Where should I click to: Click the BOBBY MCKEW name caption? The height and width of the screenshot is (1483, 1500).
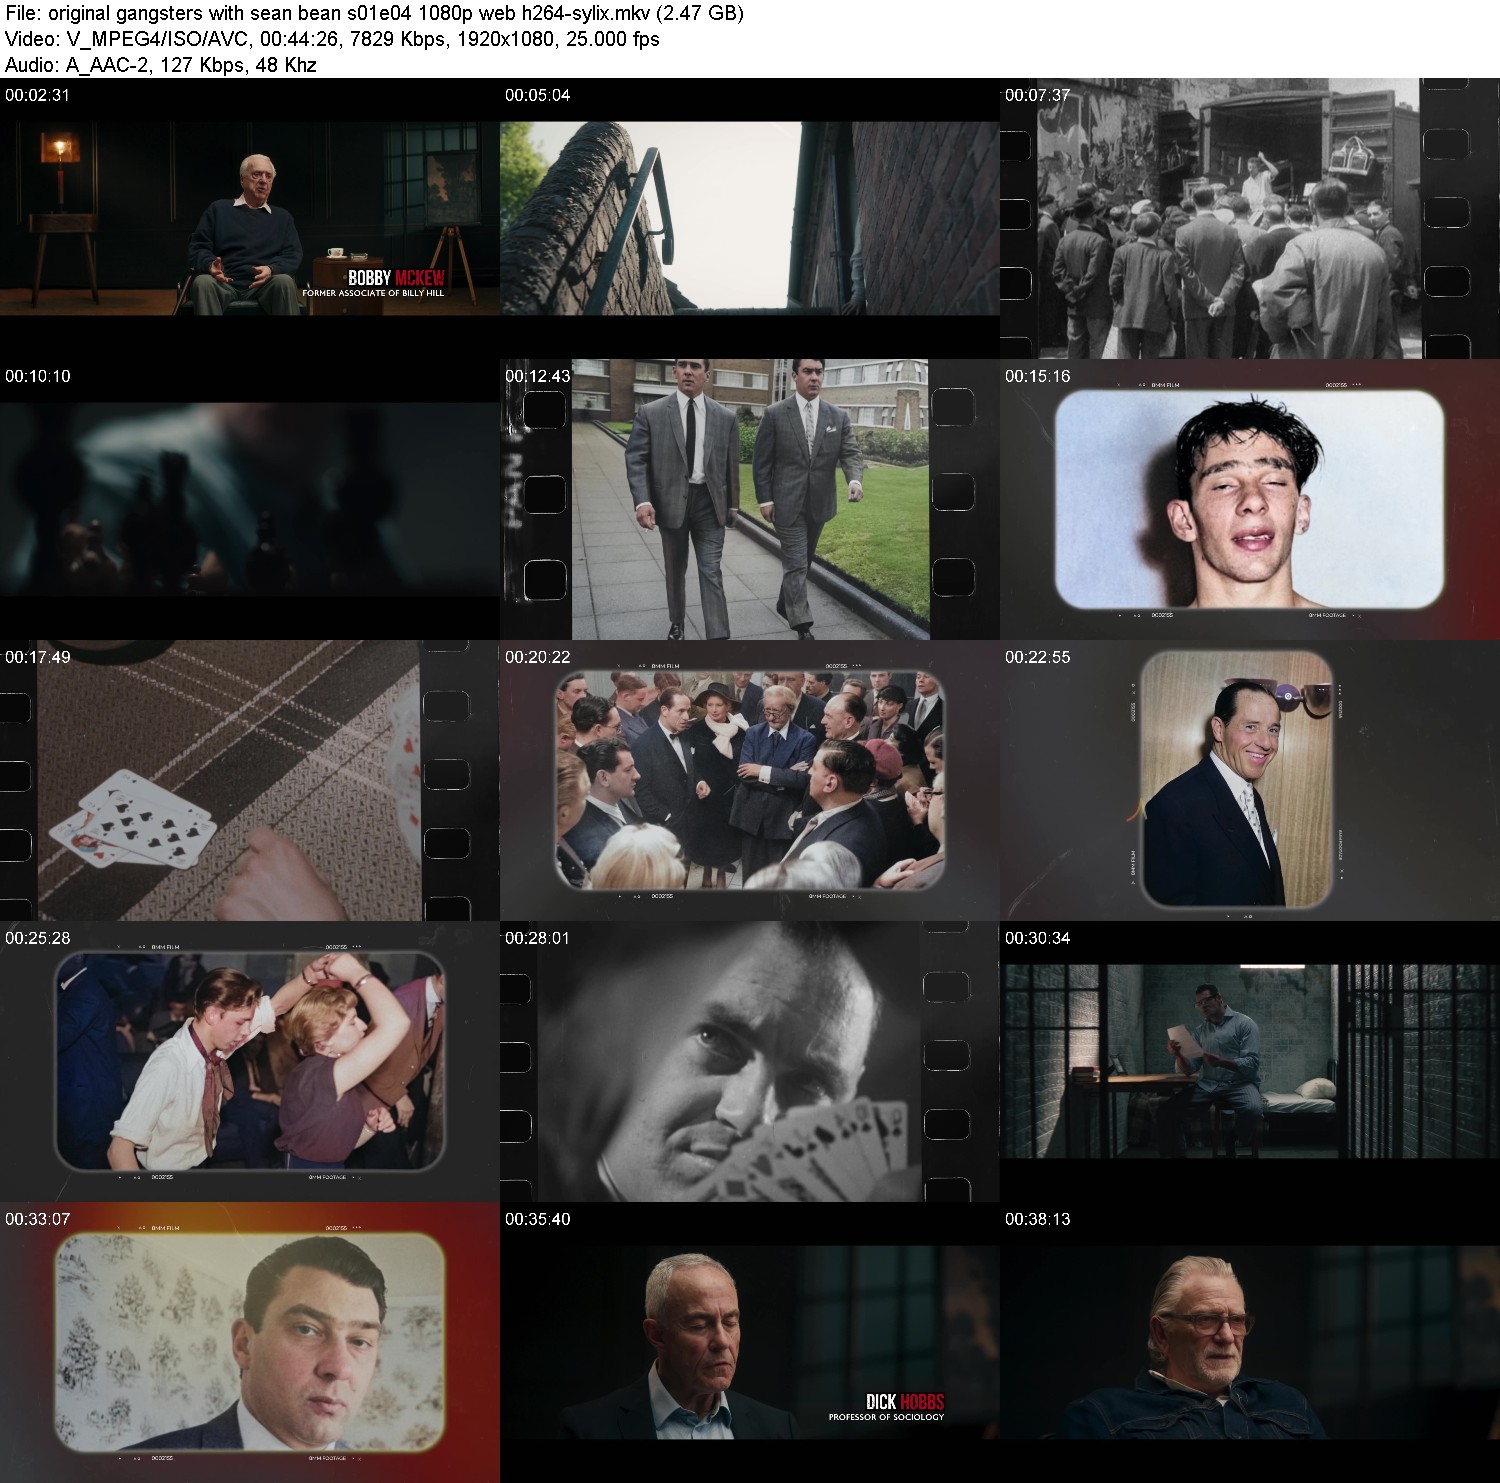[396, 278]
